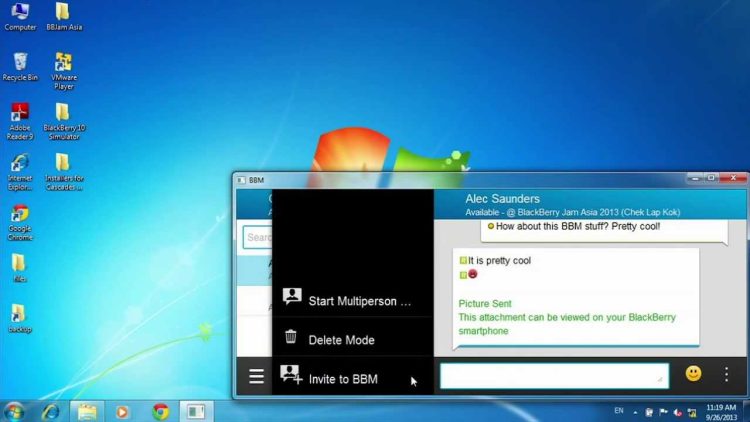Open the taskbar clock showing 11:19 AM

pyautogui.click(x=721, y=412)
